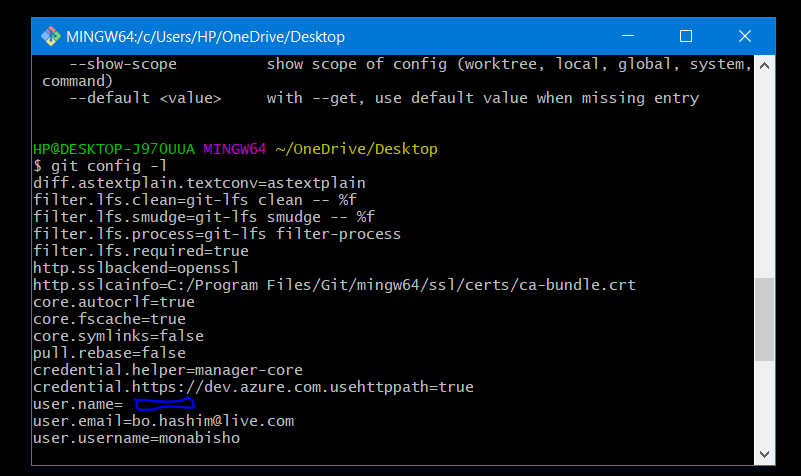Minimize the MINGW64 terminal window
The height and width of the screenshot is (476, 801).
[628, 36]
